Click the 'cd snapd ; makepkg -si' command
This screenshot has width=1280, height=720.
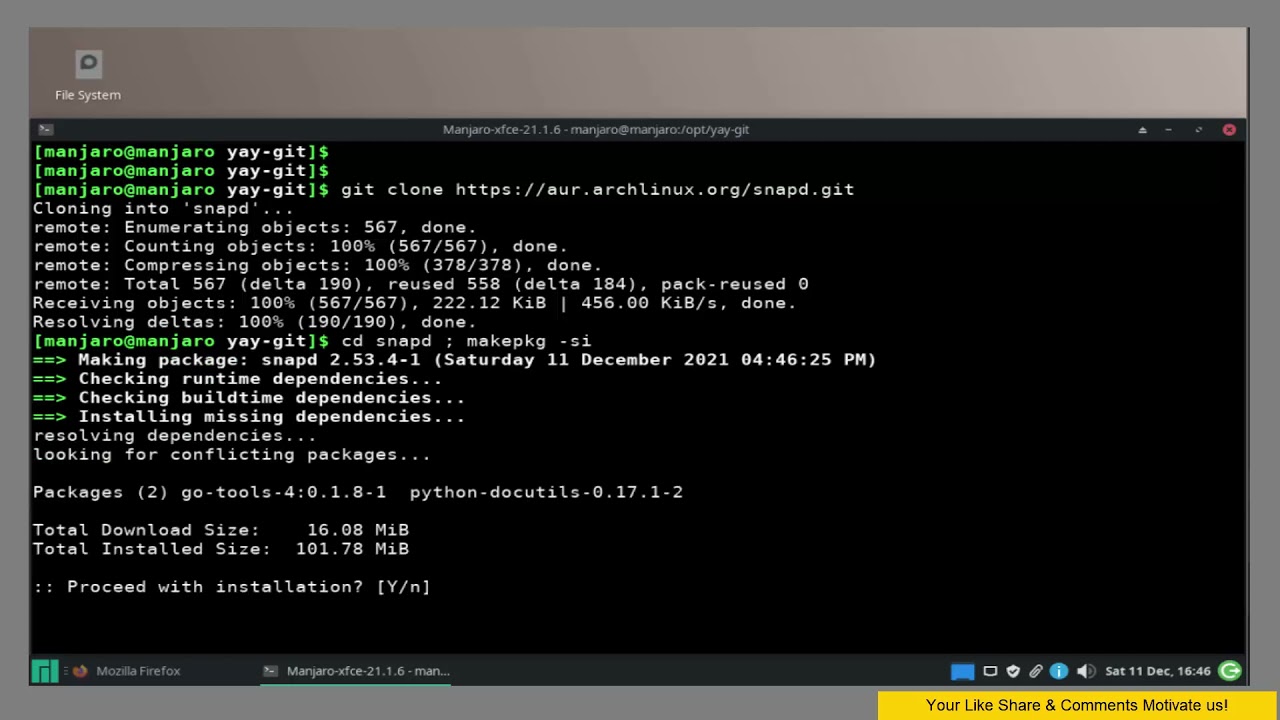point(466,341)
